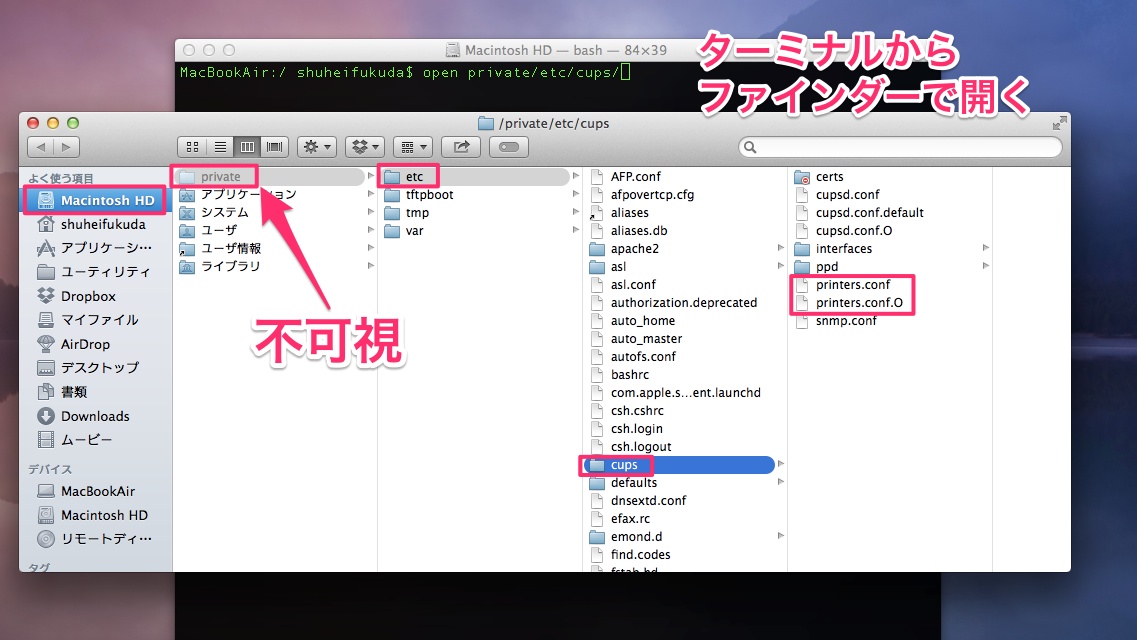Open アプリケーシ… in the sidebar
Screen dimensions: 1137x640
point(94,248)
